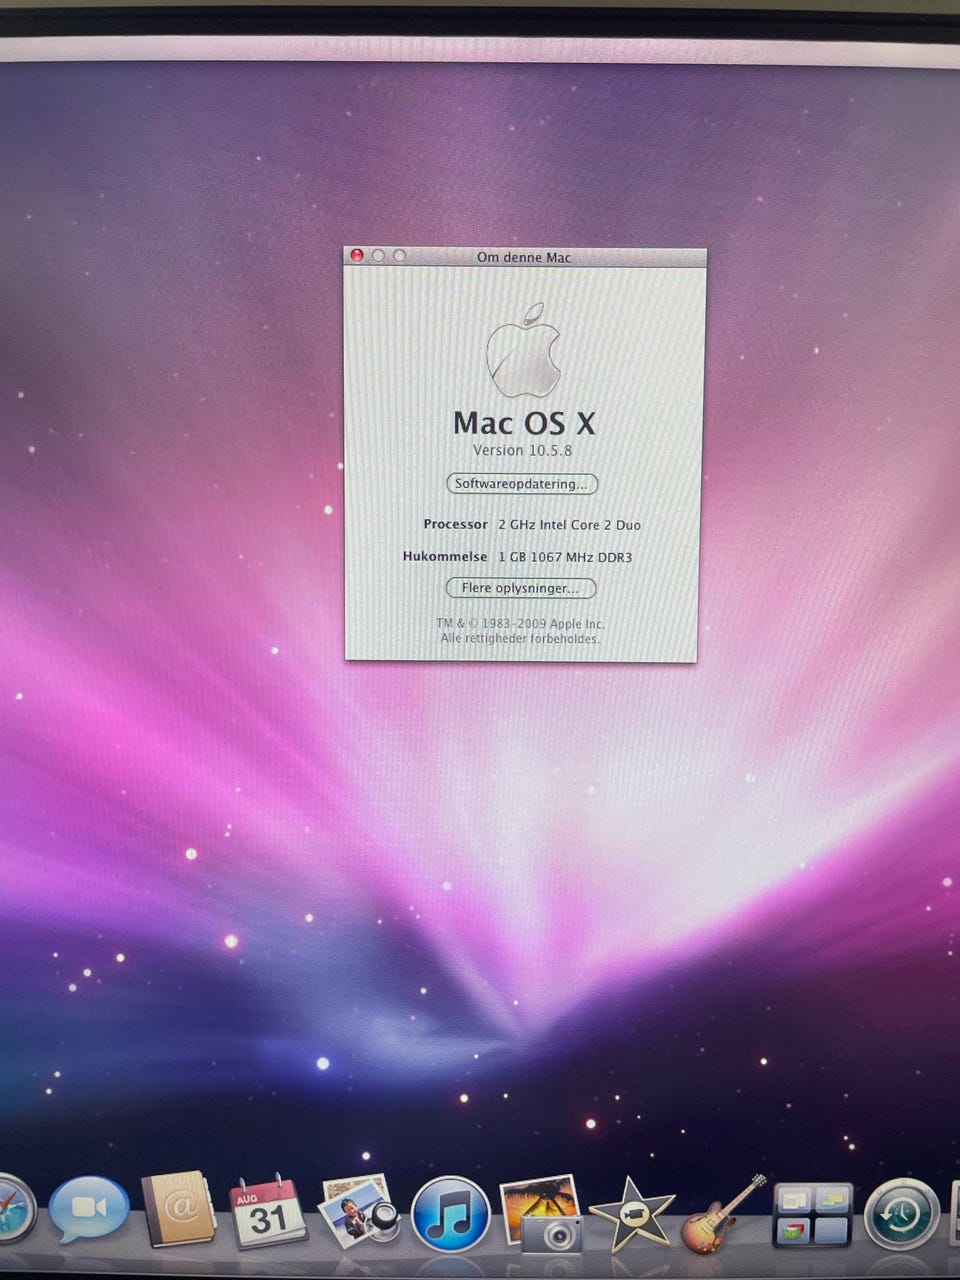Click the Apple logo in About window
Image resolution: width=960 pixels, height=1280 pixels.
523,350
